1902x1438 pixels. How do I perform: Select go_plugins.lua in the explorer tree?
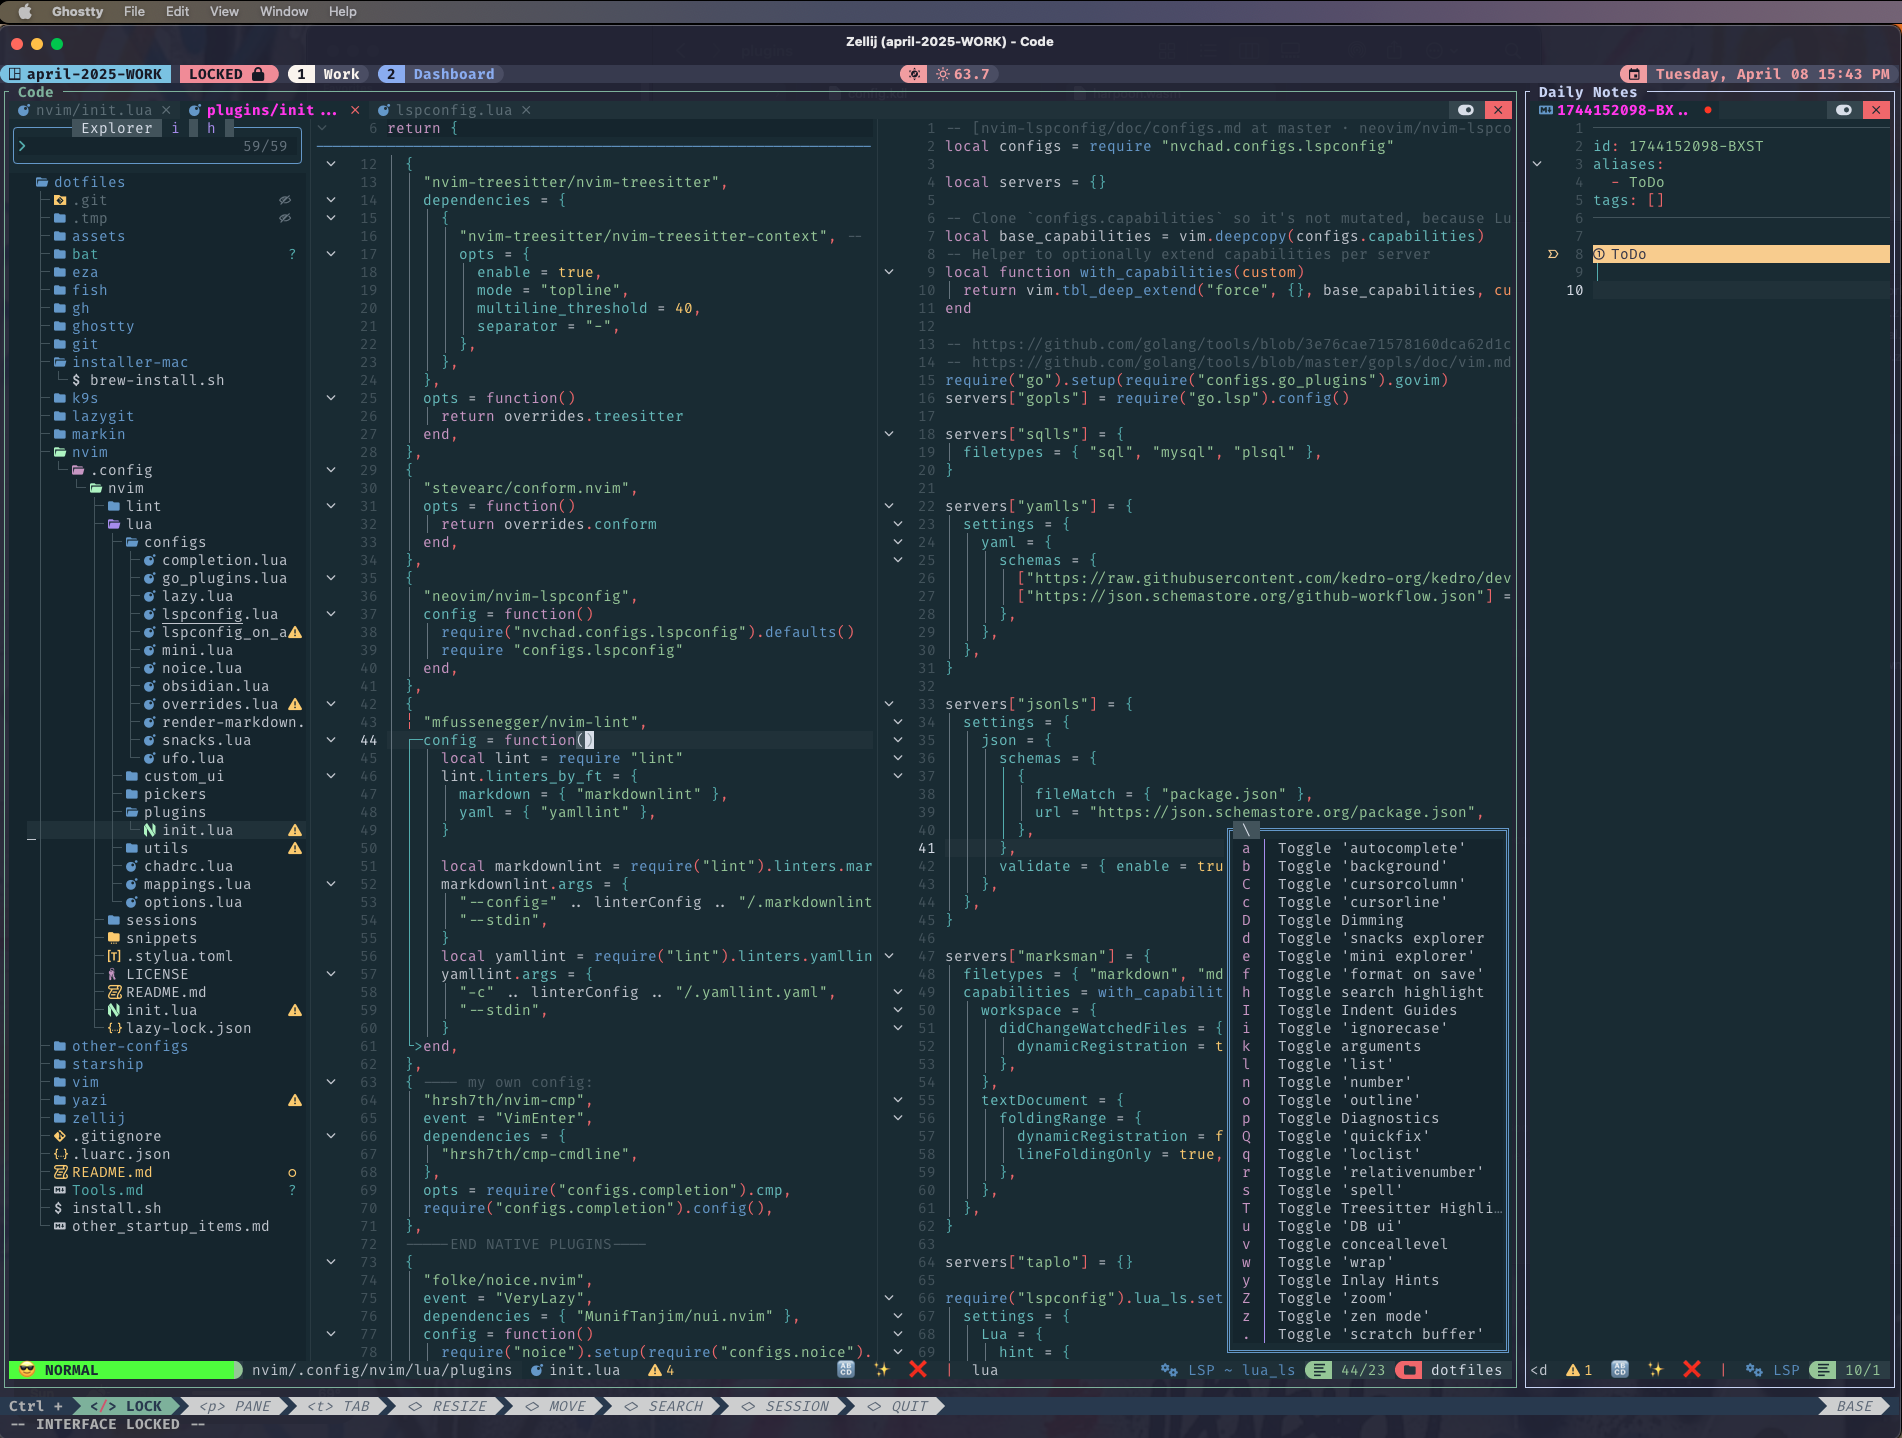214,578
